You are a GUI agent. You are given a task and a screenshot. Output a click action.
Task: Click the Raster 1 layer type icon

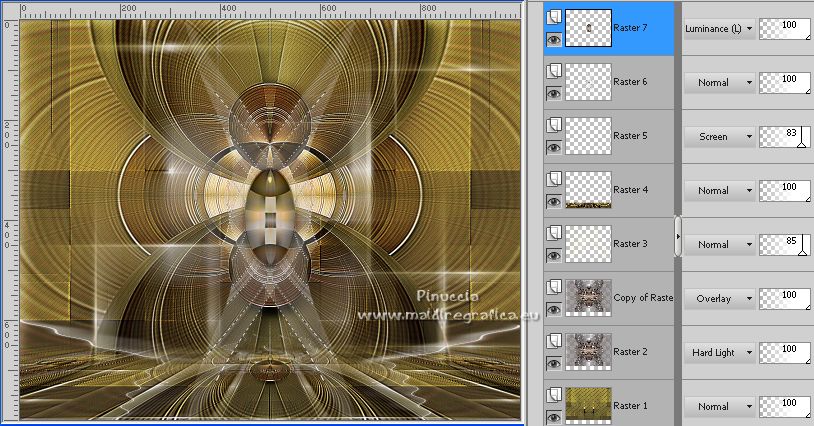554,395
